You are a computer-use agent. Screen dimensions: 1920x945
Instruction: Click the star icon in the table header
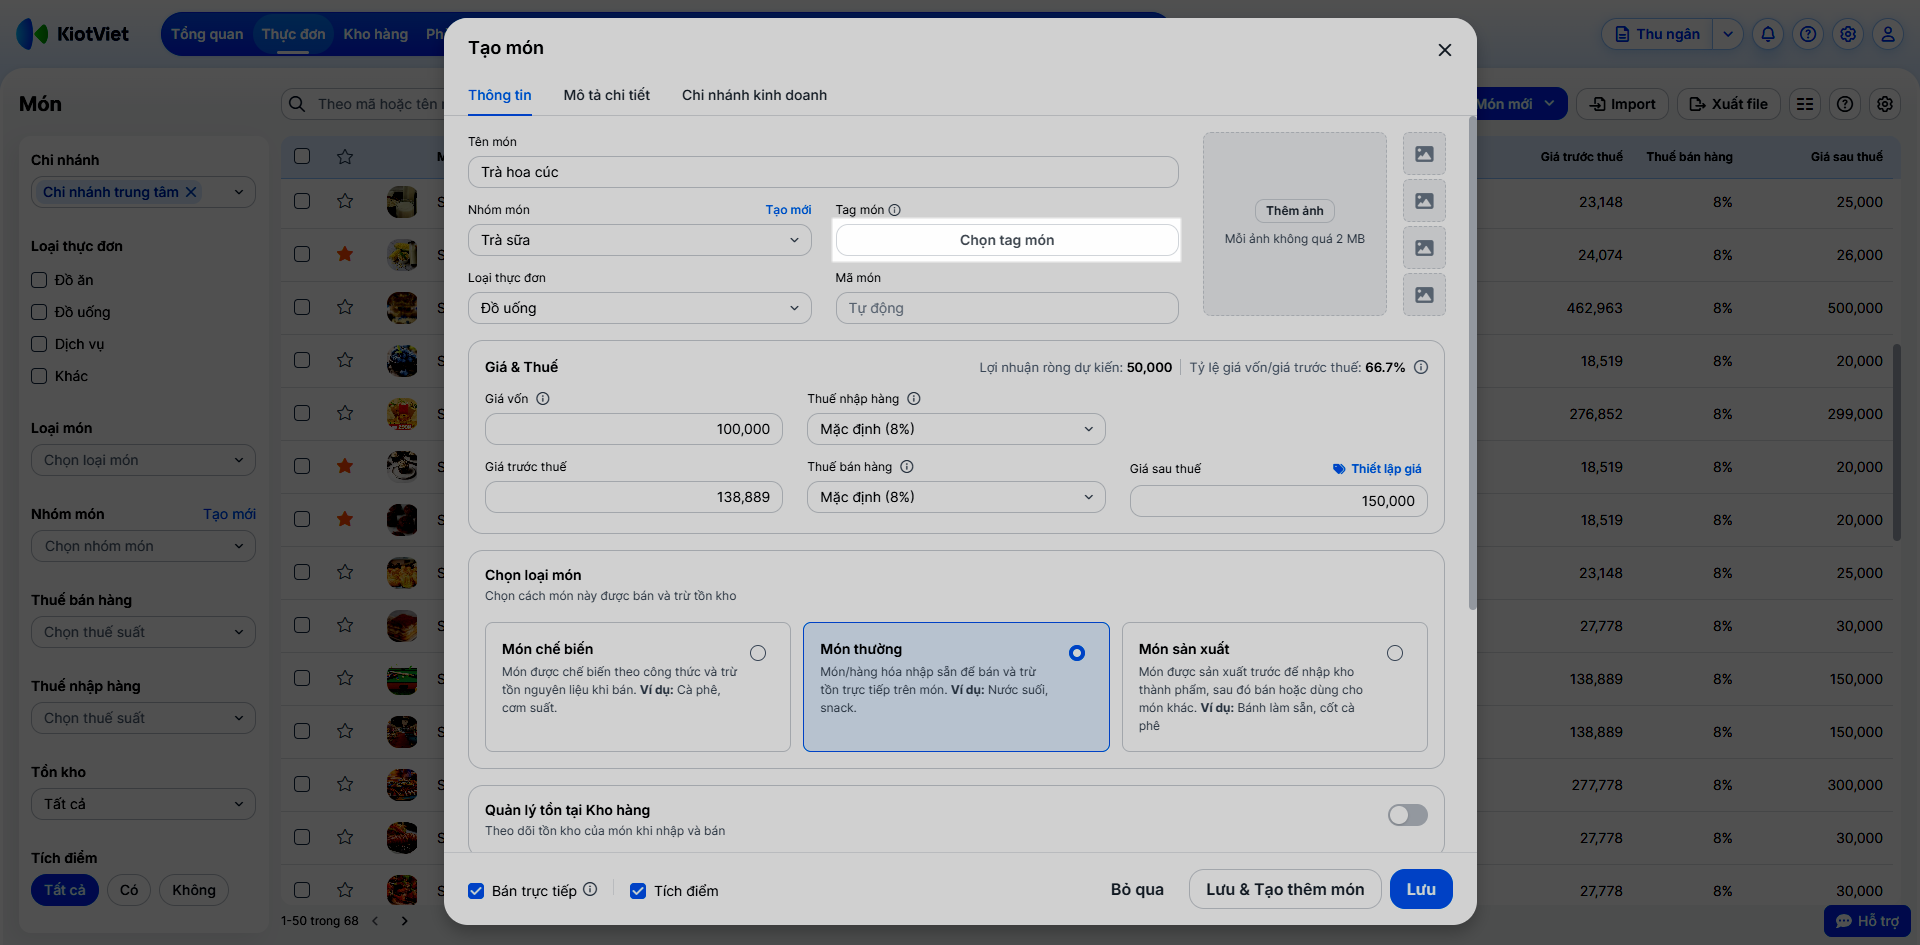pos(345,156)
